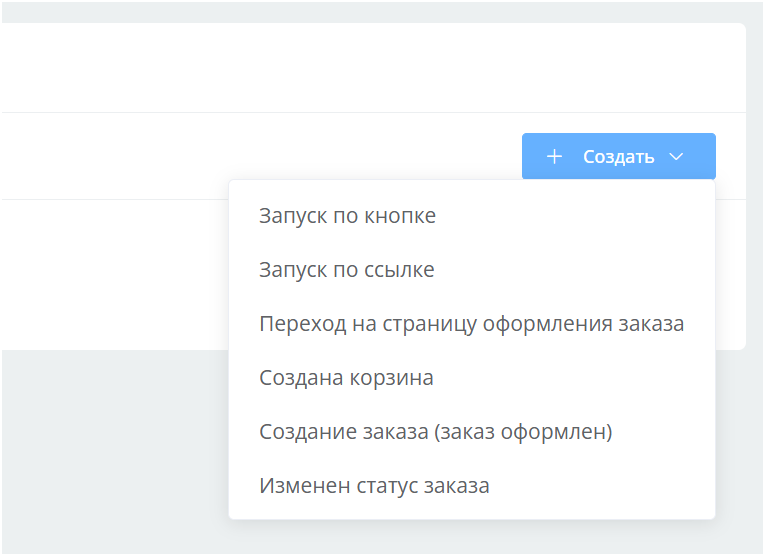765x556 pixels.
Task: Pick "Переход на страницу оформления заказа"
Action: pos(471,324)
